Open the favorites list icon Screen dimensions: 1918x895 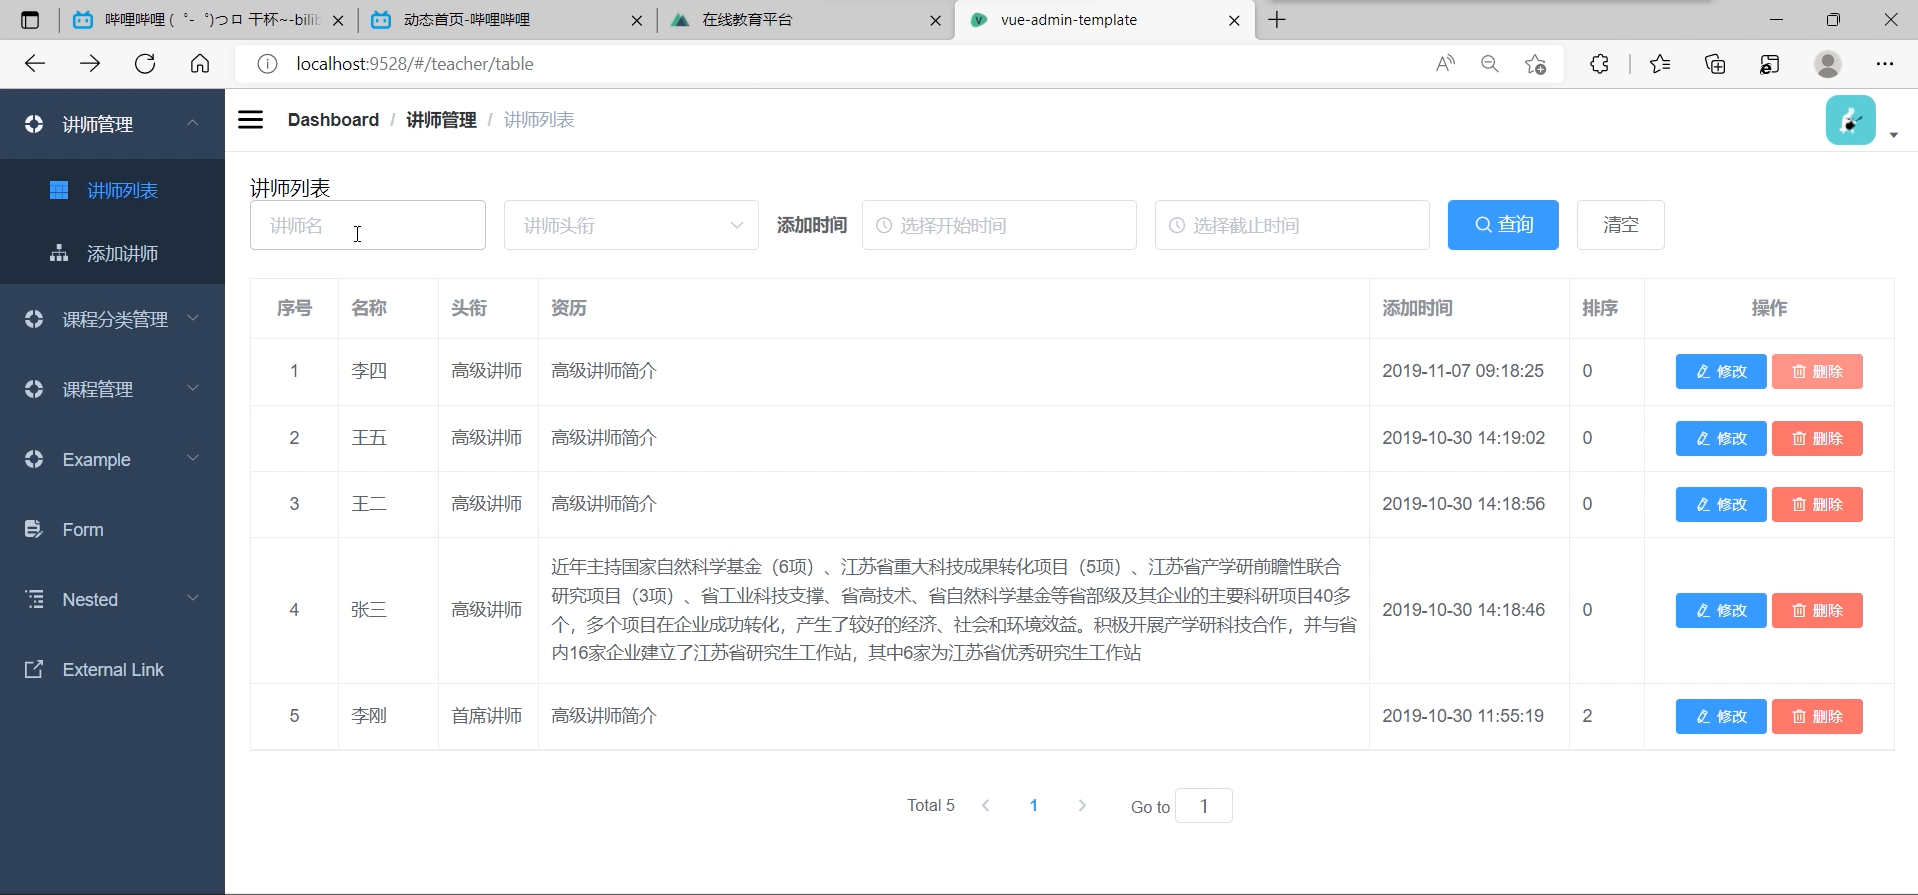click(x=1660, y=64)
